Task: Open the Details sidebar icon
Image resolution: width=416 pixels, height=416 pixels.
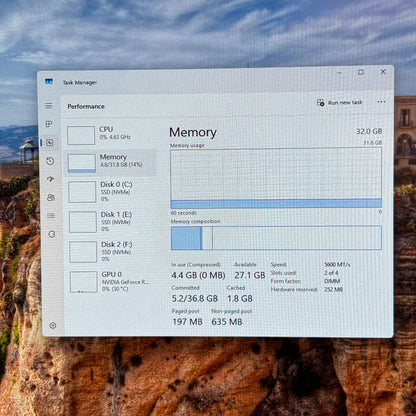Action: [x=51, y=216]
